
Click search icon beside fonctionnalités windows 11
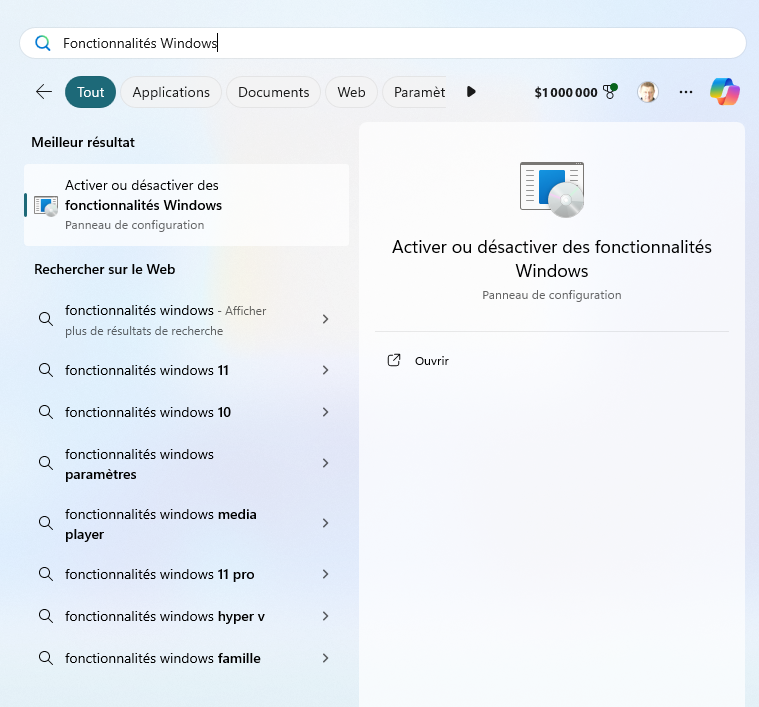click(46, 370)
